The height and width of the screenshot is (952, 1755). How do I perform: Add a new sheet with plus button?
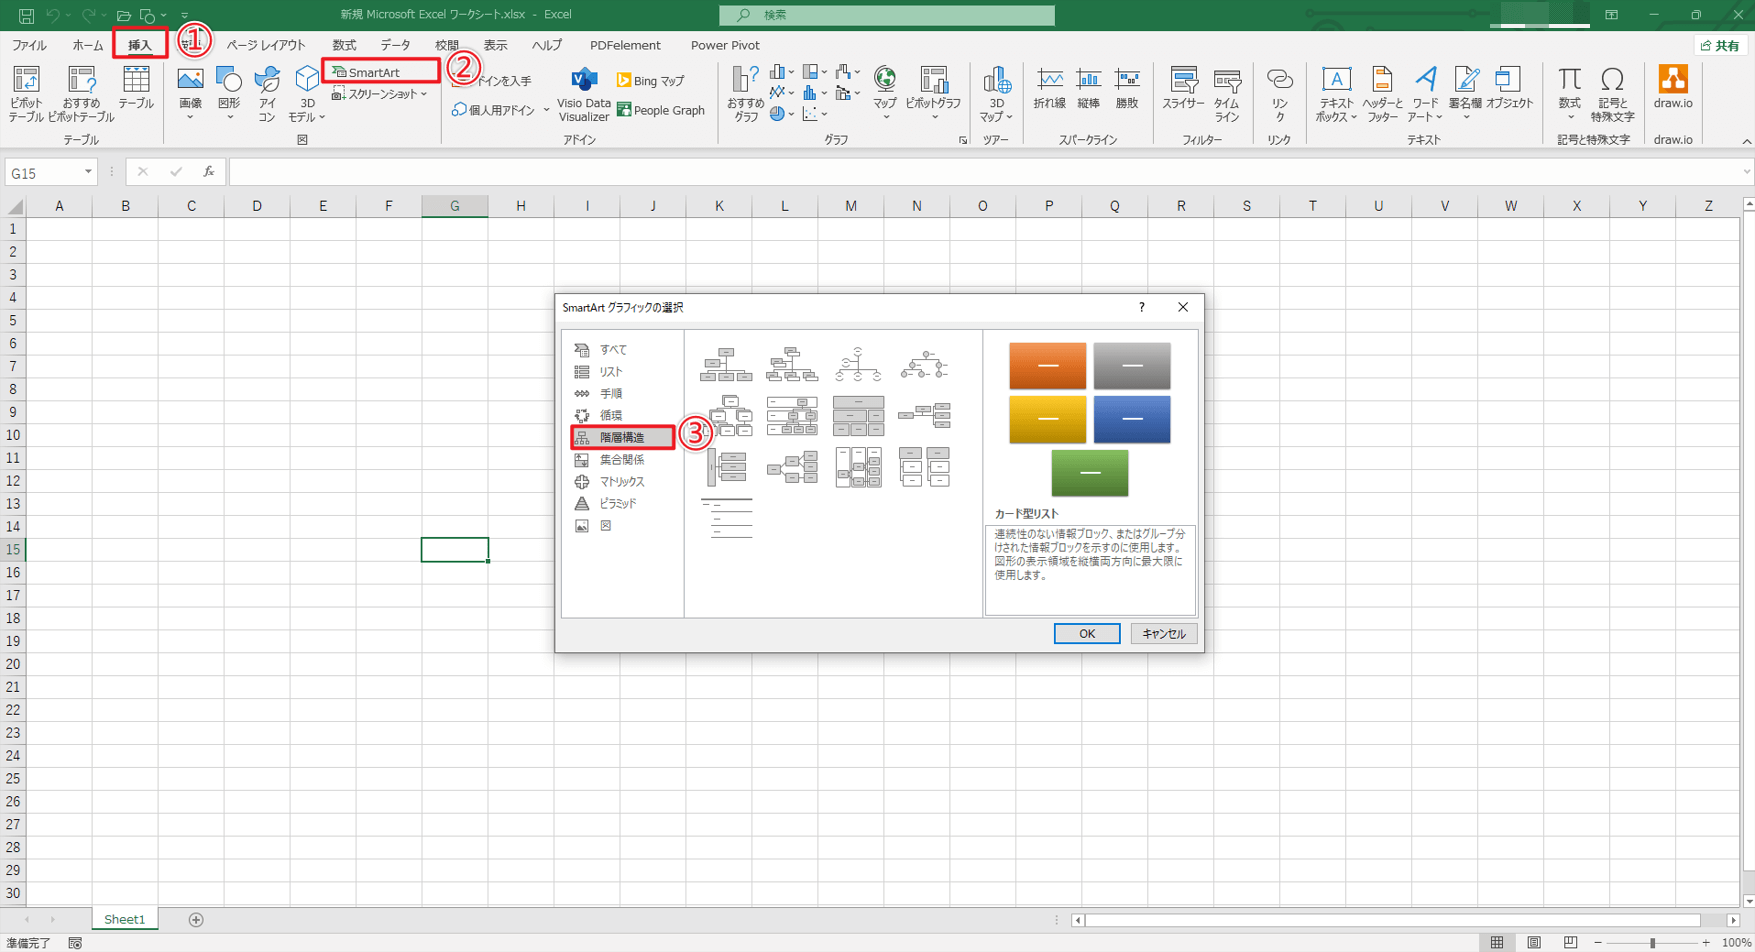tap(196, 920)
